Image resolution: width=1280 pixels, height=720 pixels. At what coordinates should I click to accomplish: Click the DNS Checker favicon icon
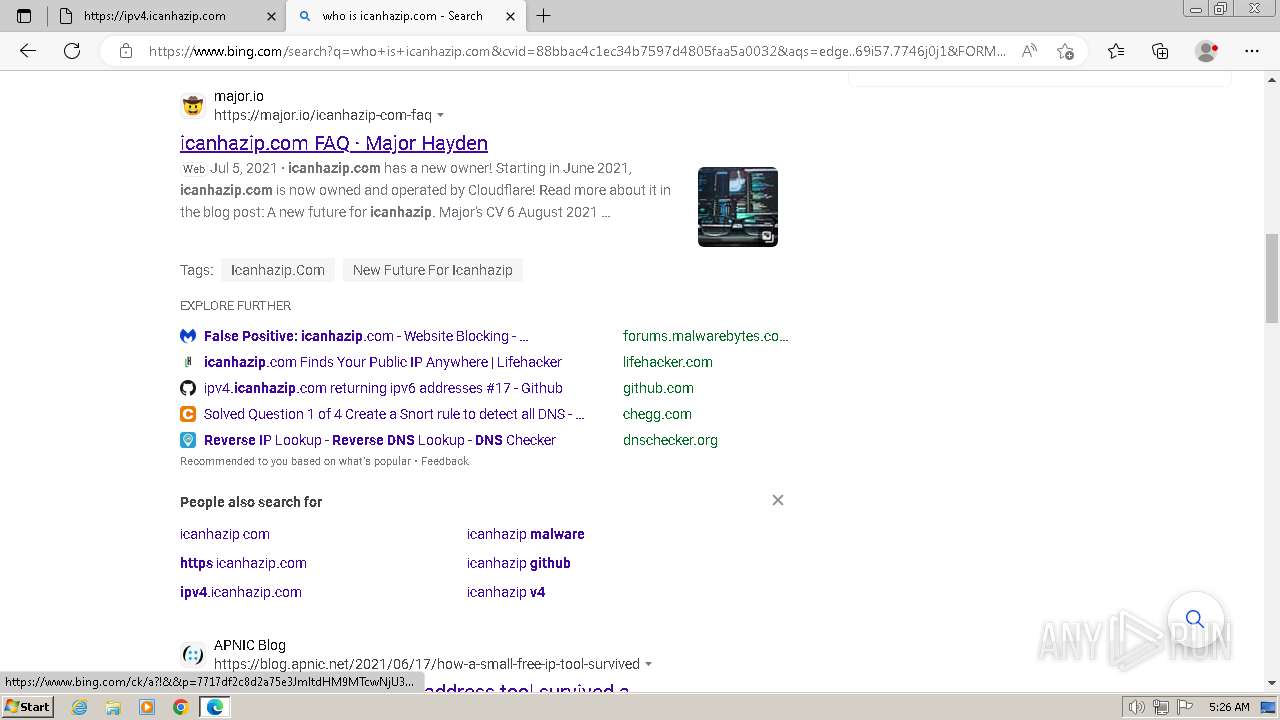188,440
